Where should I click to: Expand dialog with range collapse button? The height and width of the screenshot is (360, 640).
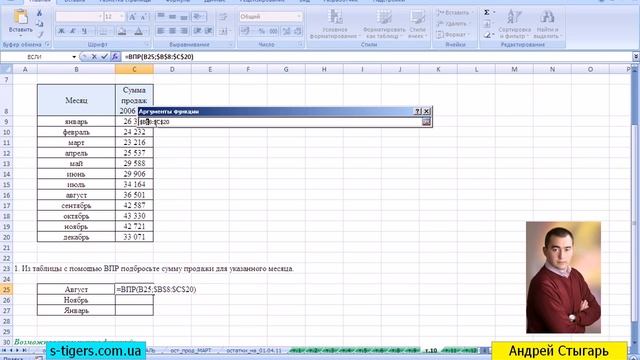click(426, 122)
